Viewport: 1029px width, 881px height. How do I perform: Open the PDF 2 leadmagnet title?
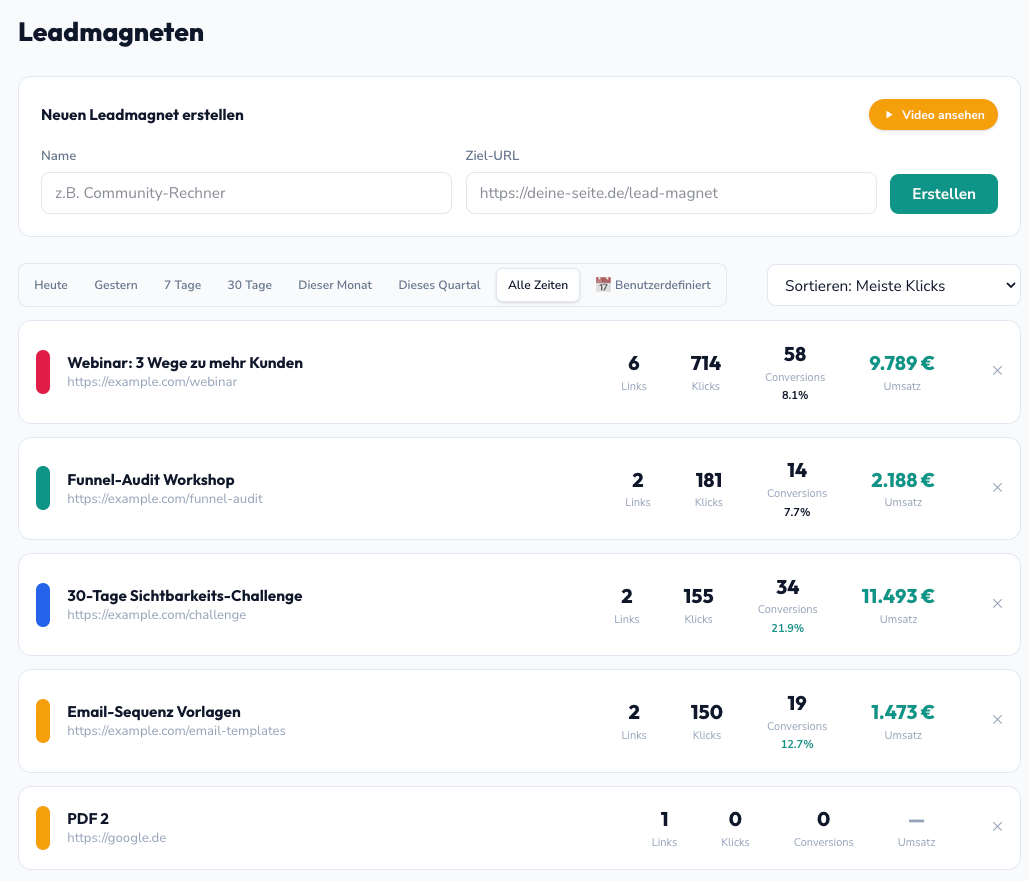tap(88, 819)
